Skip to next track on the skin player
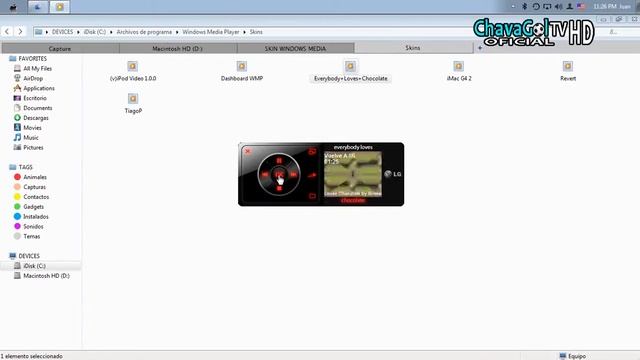This screenshot has height=360, width=640. (x=293, y=174)
